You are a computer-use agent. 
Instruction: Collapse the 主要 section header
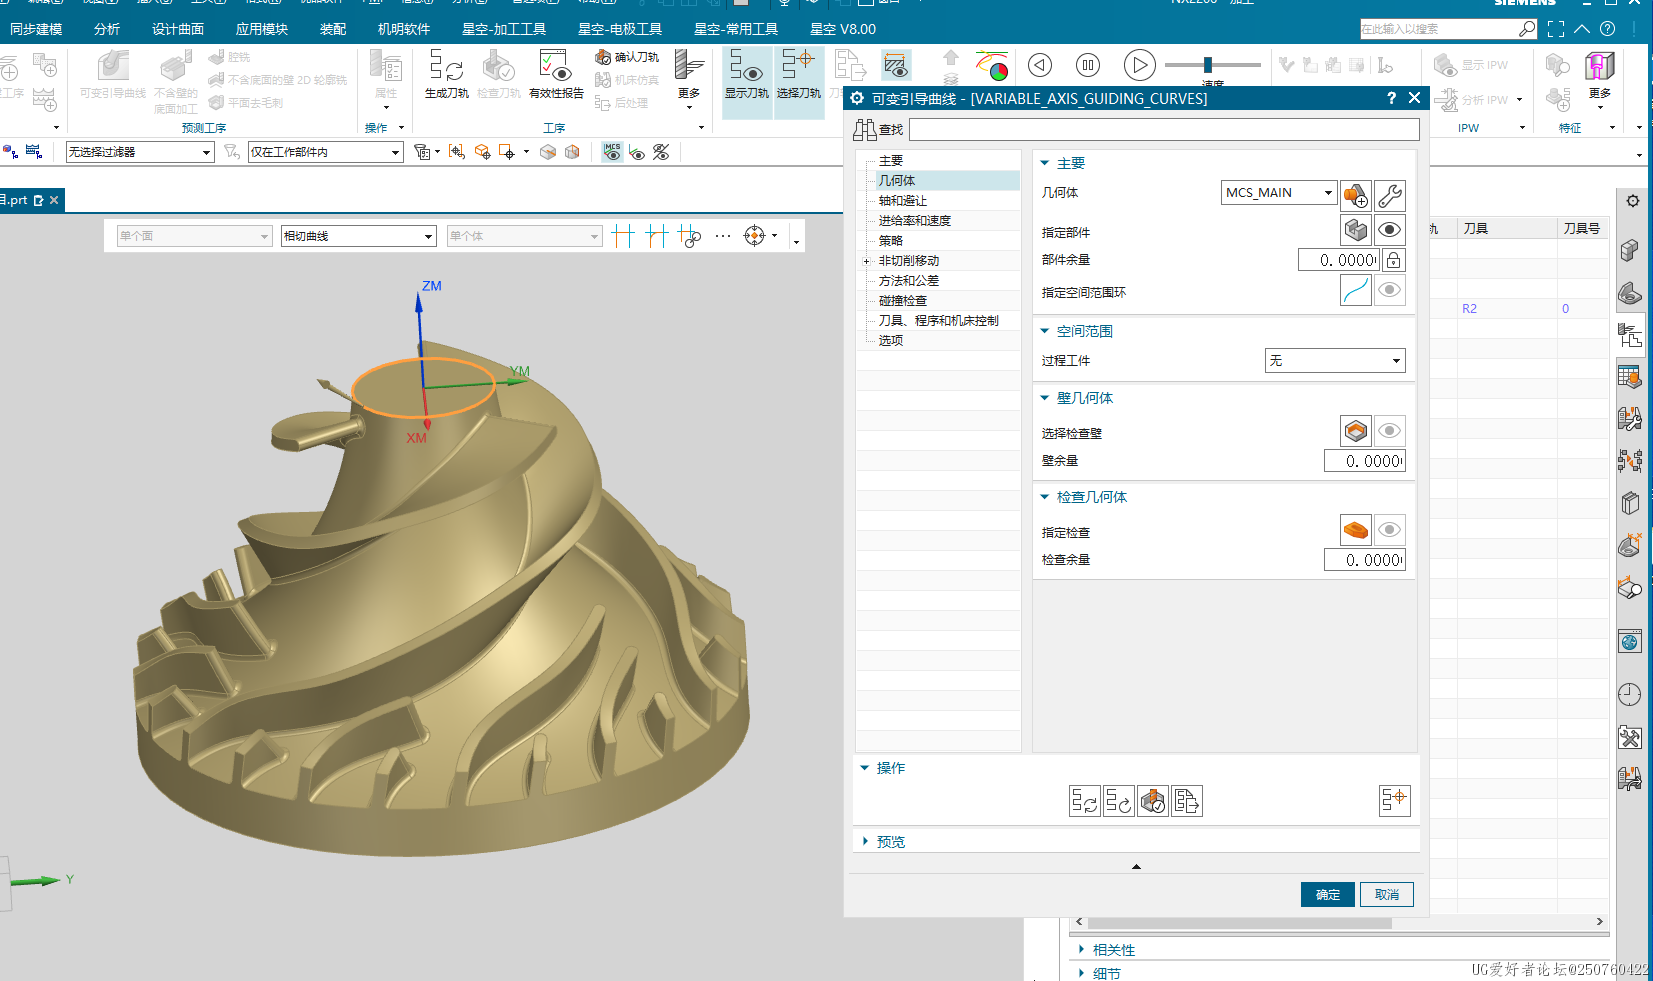(1063, 163)
